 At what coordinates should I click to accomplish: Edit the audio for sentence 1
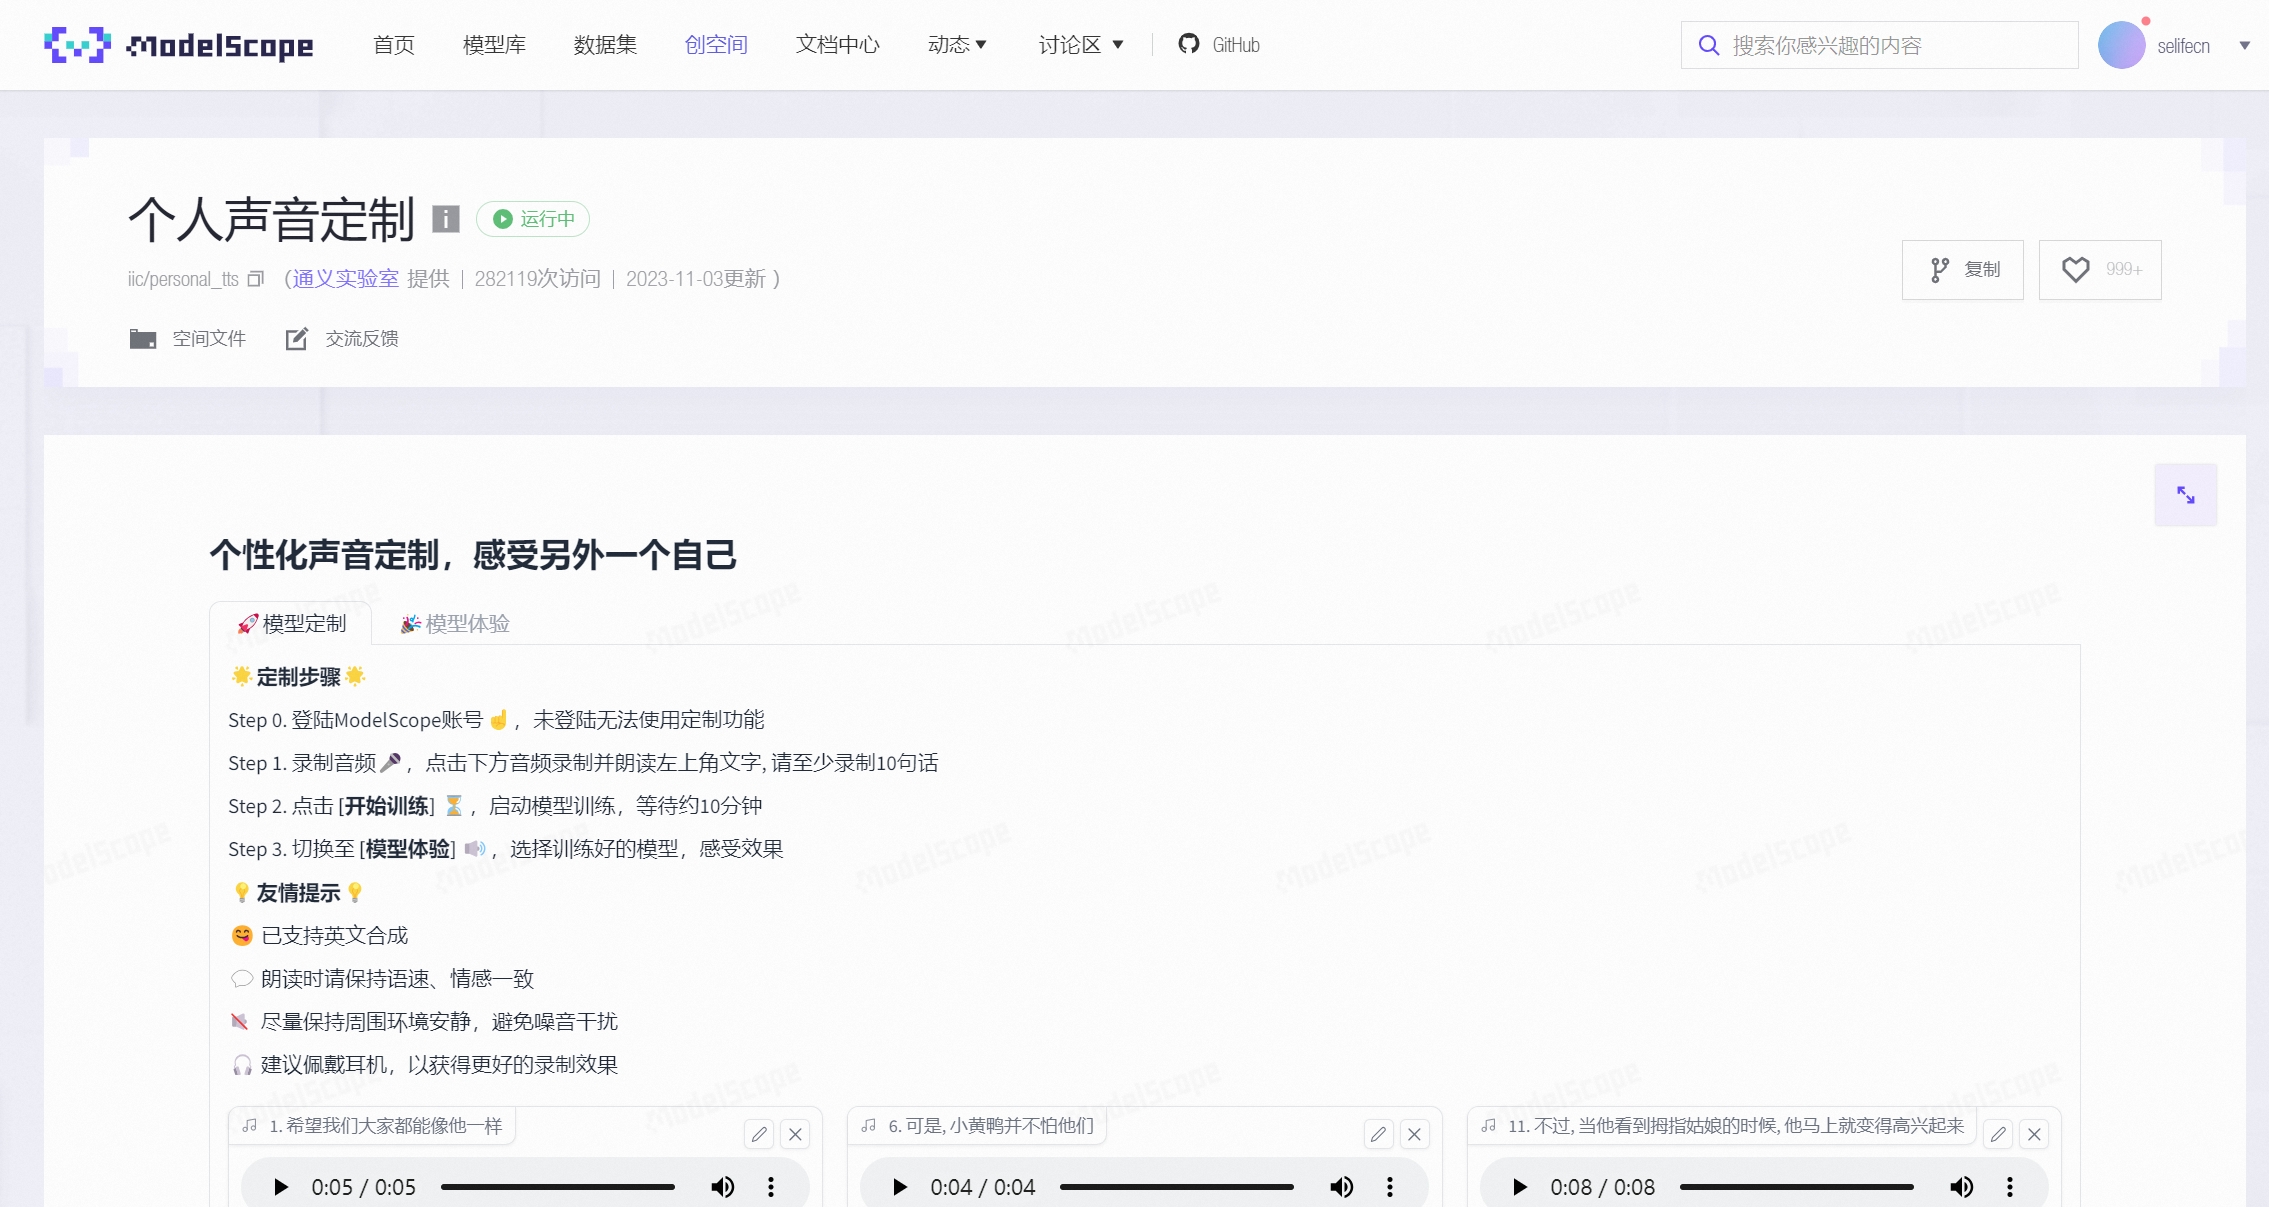click(759, 1134)
